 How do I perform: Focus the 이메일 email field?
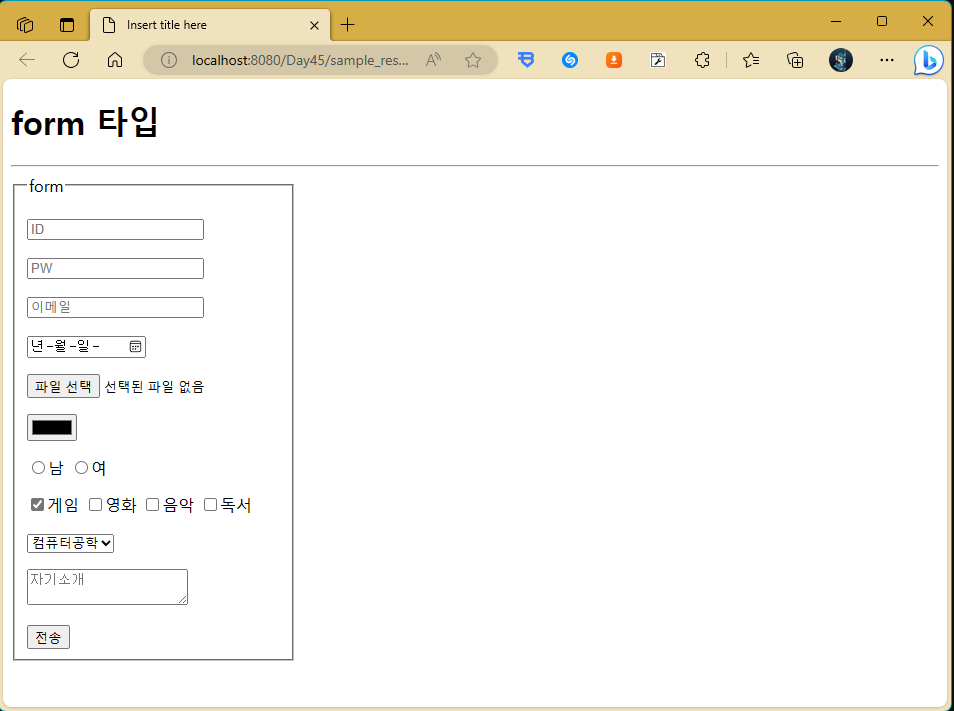pyautogui.click(x=116, y=307)
